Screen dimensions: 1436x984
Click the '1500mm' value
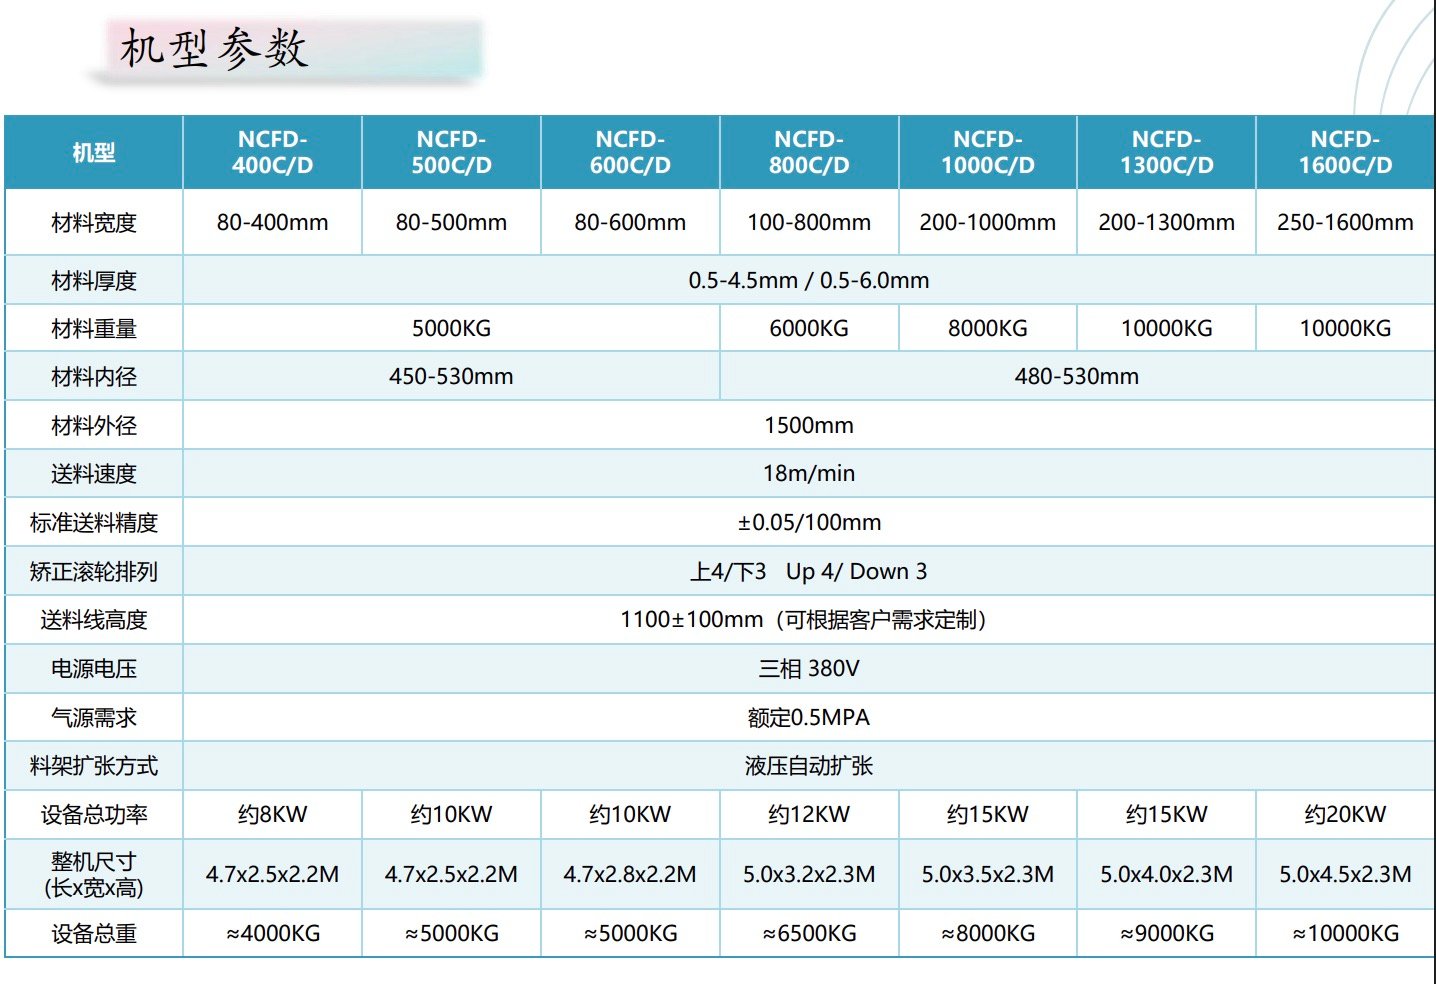(809, 425)
